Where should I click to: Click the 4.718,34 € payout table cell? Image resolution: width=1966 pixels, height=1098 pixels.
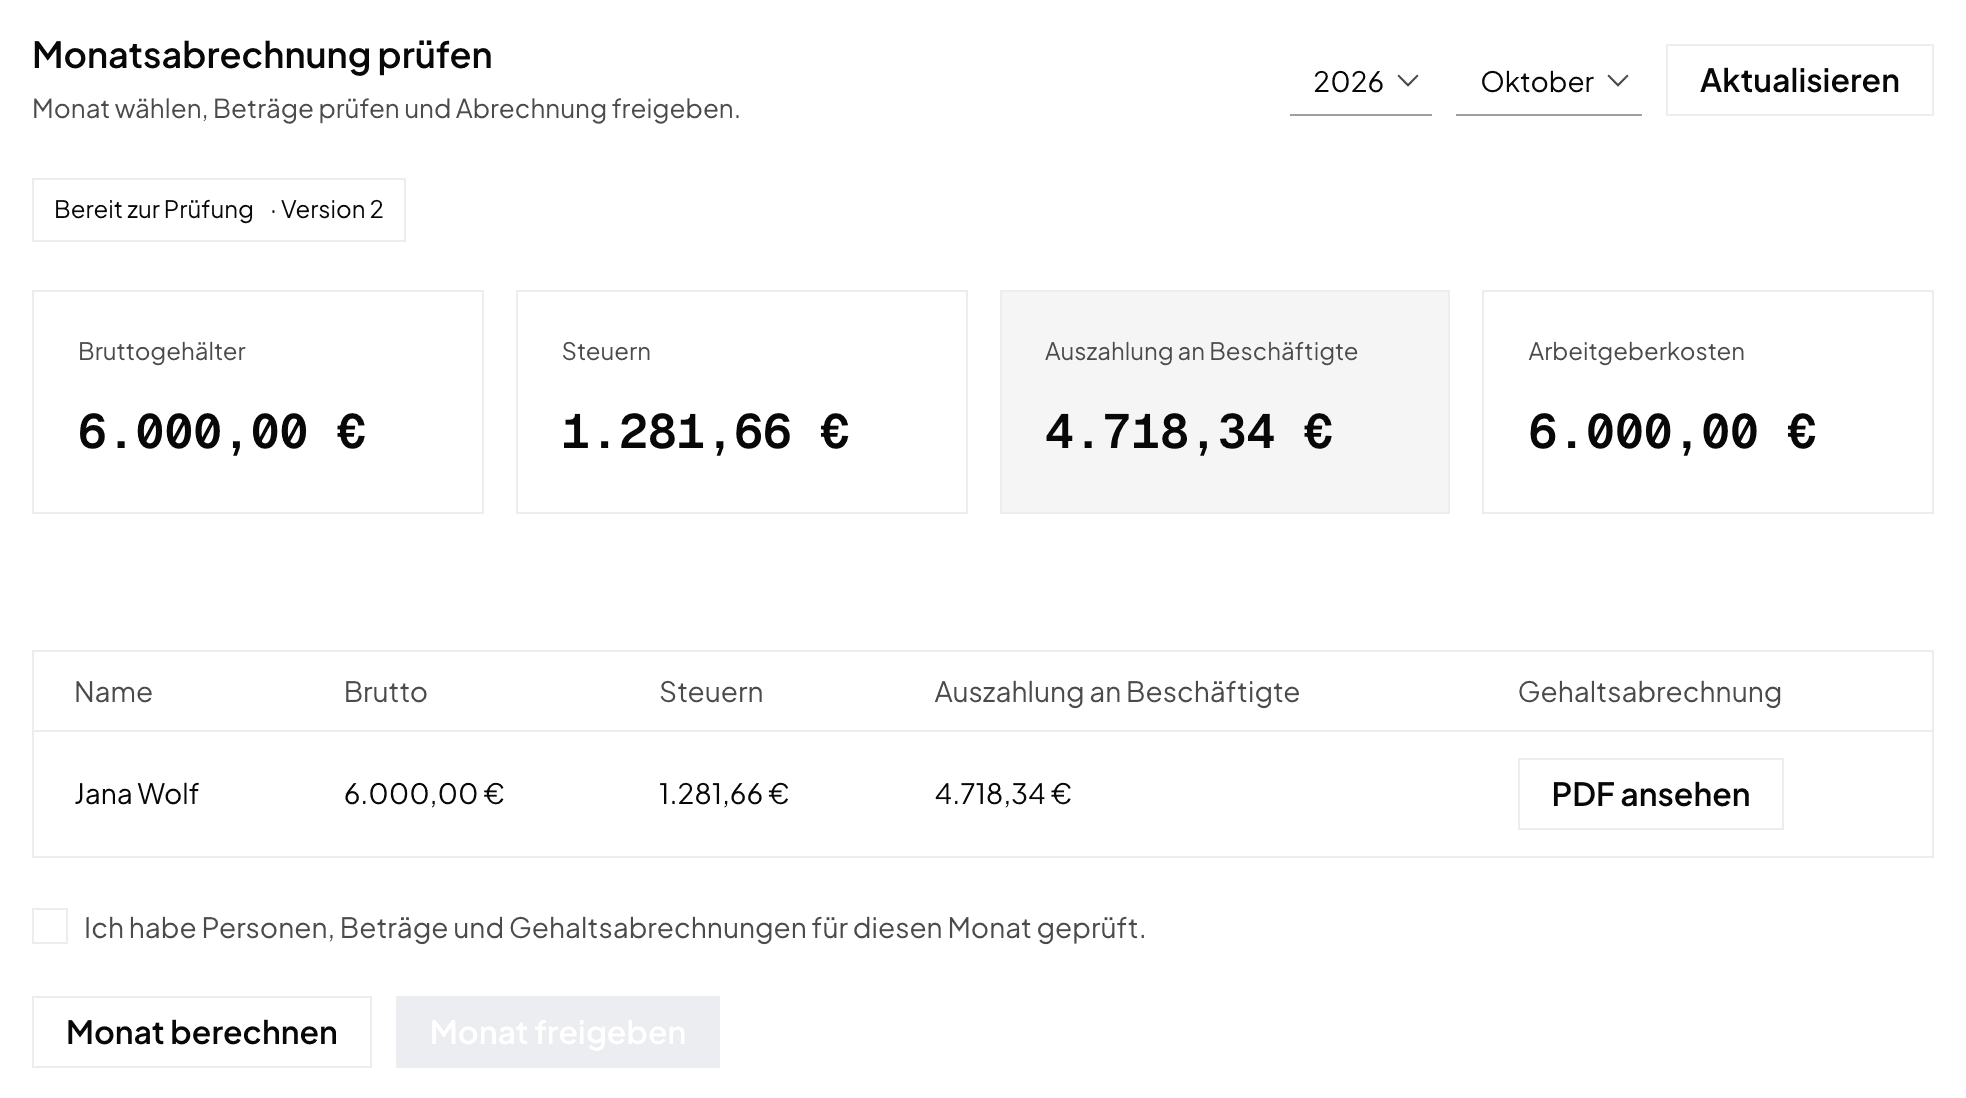pos(1003,794)
